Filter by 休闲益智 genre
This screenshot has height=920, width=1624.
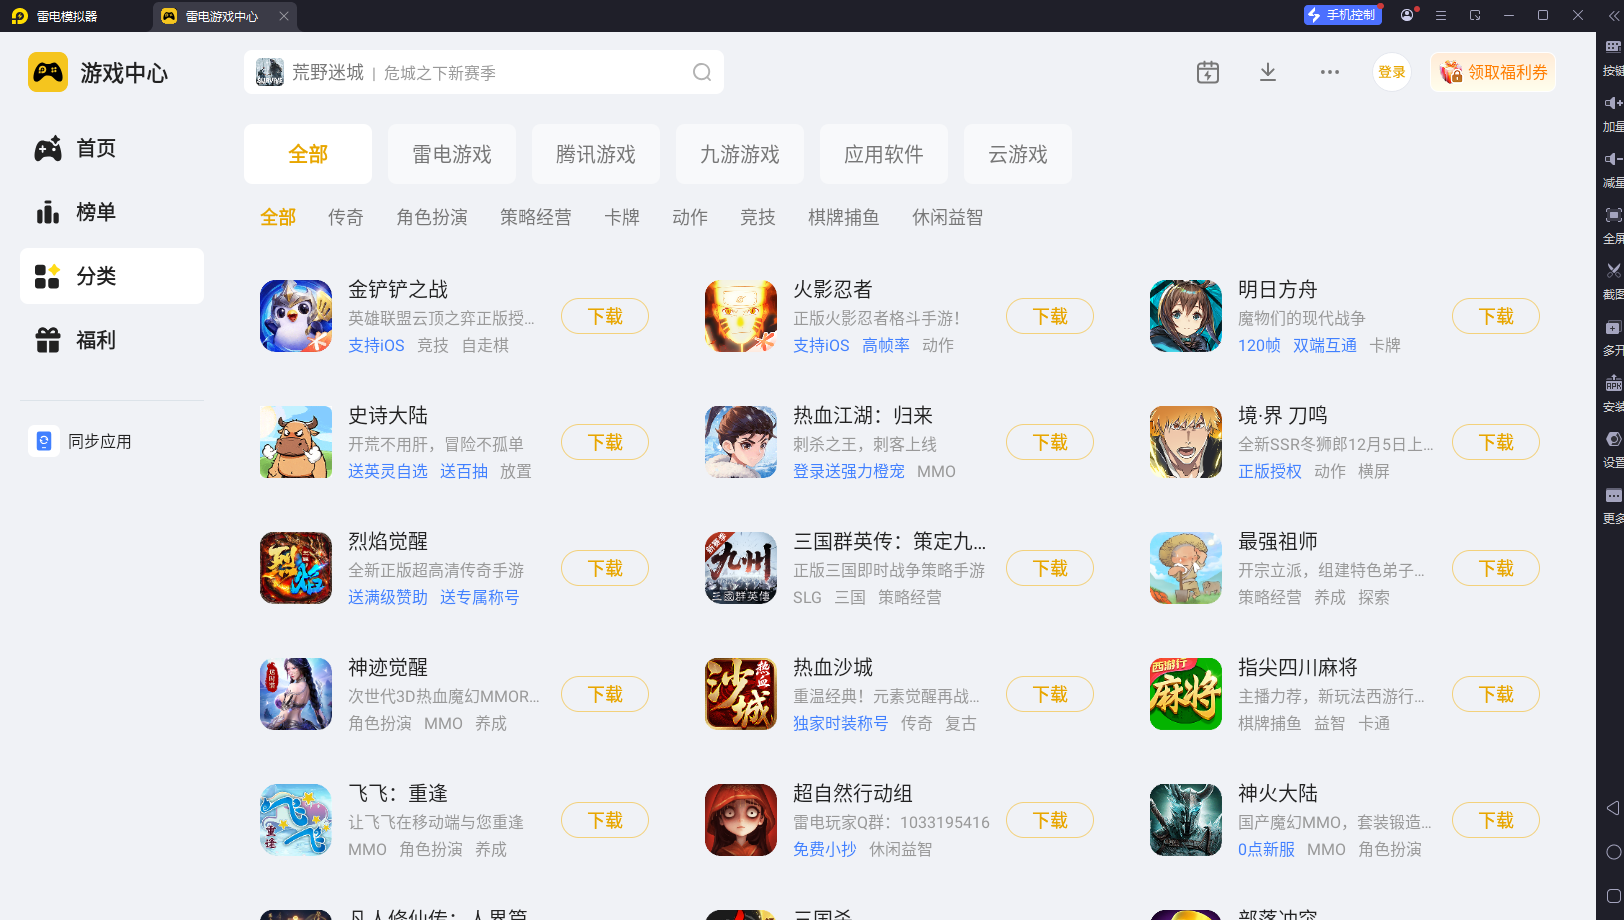948,217
